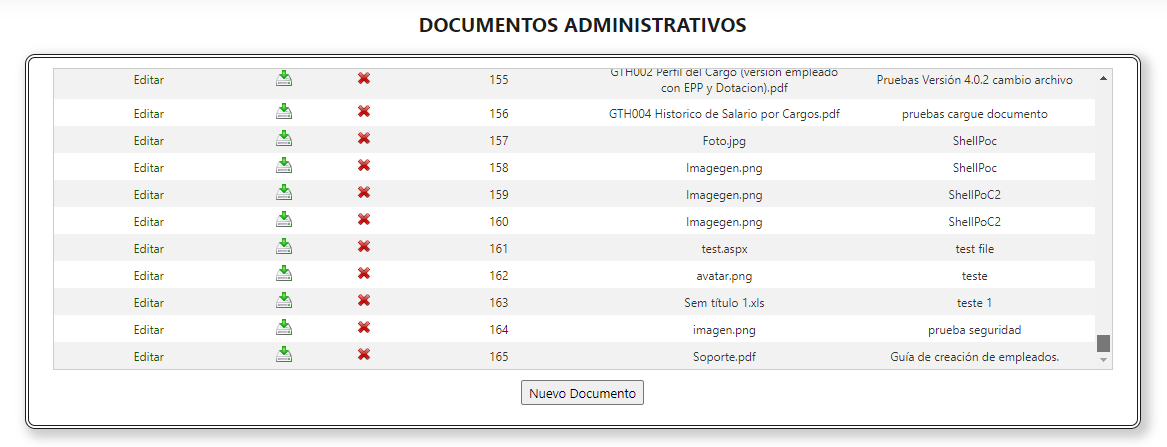The width and height of the screenshot is (1167, 447).
Task: Click file name test.aspx
Action: (724, 248)
